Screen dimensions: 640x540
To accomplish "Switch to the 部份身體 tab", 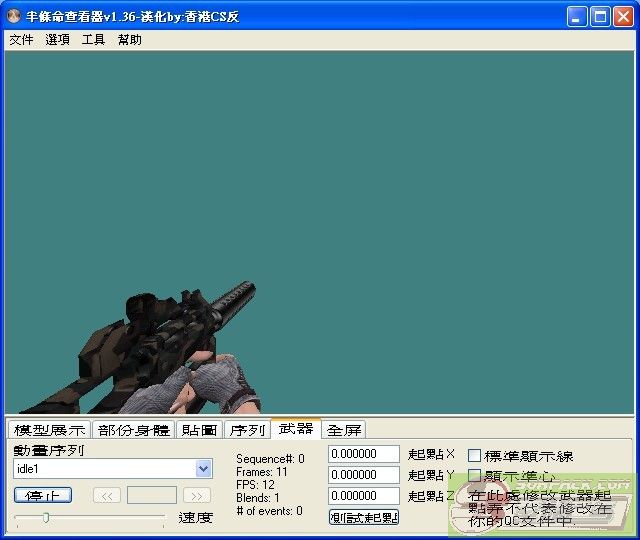I will (133, 430).
